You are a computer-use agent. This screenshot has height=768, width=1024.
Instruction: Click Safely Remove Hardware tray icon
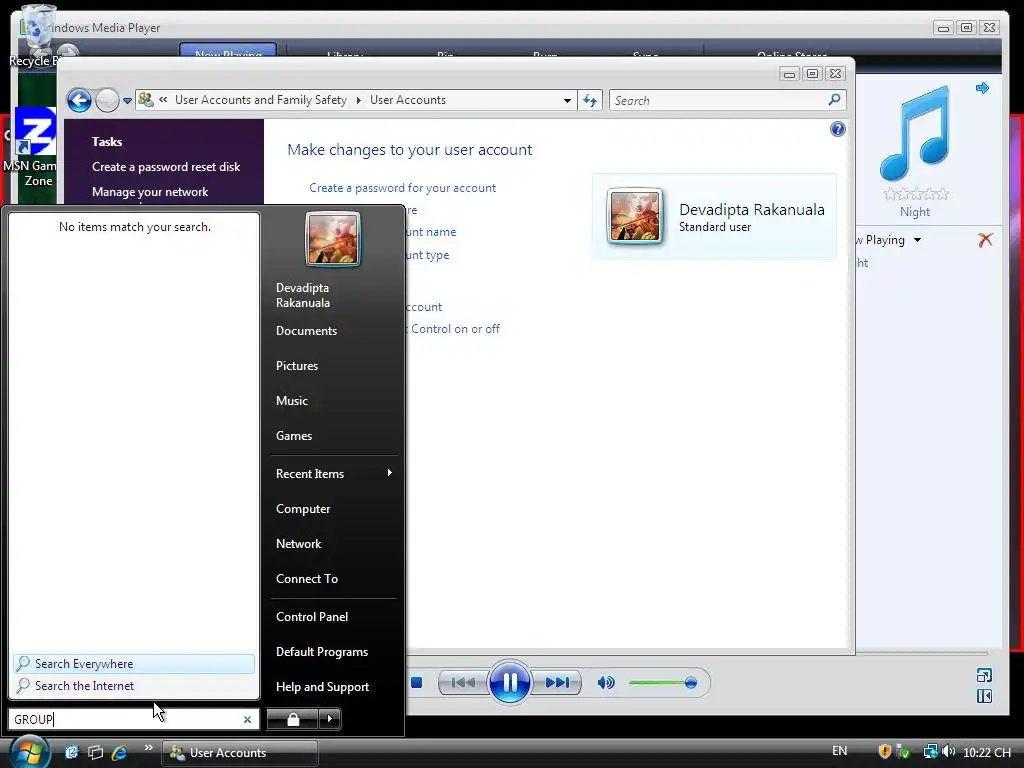point(903,752)
